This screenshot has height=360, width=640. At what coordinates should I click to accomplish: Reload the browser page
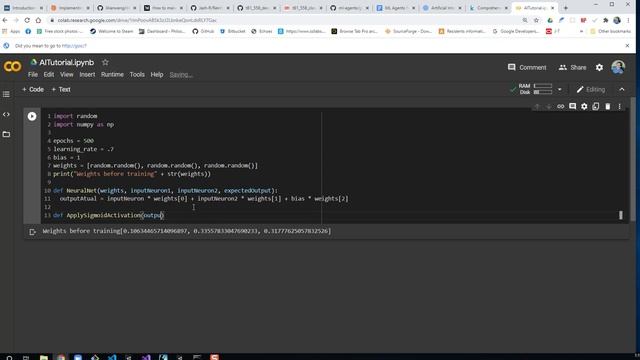click(x=27, y=20)
